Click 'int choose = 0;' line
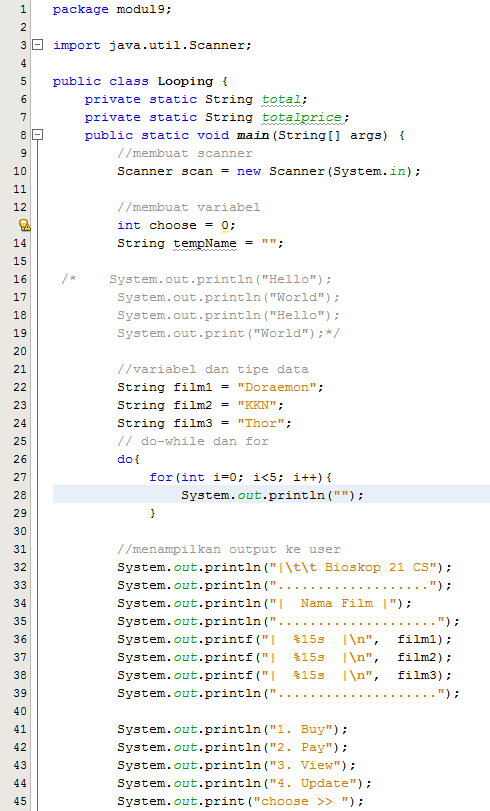 (x=176, y=226)
